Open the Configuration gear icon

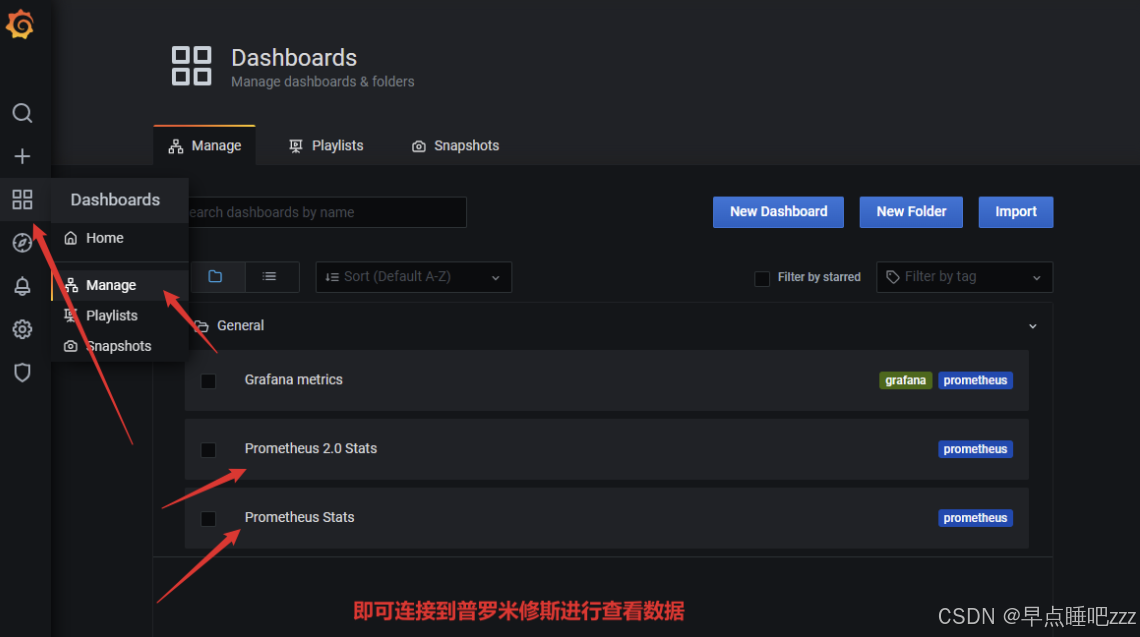(x=23, y=329)
